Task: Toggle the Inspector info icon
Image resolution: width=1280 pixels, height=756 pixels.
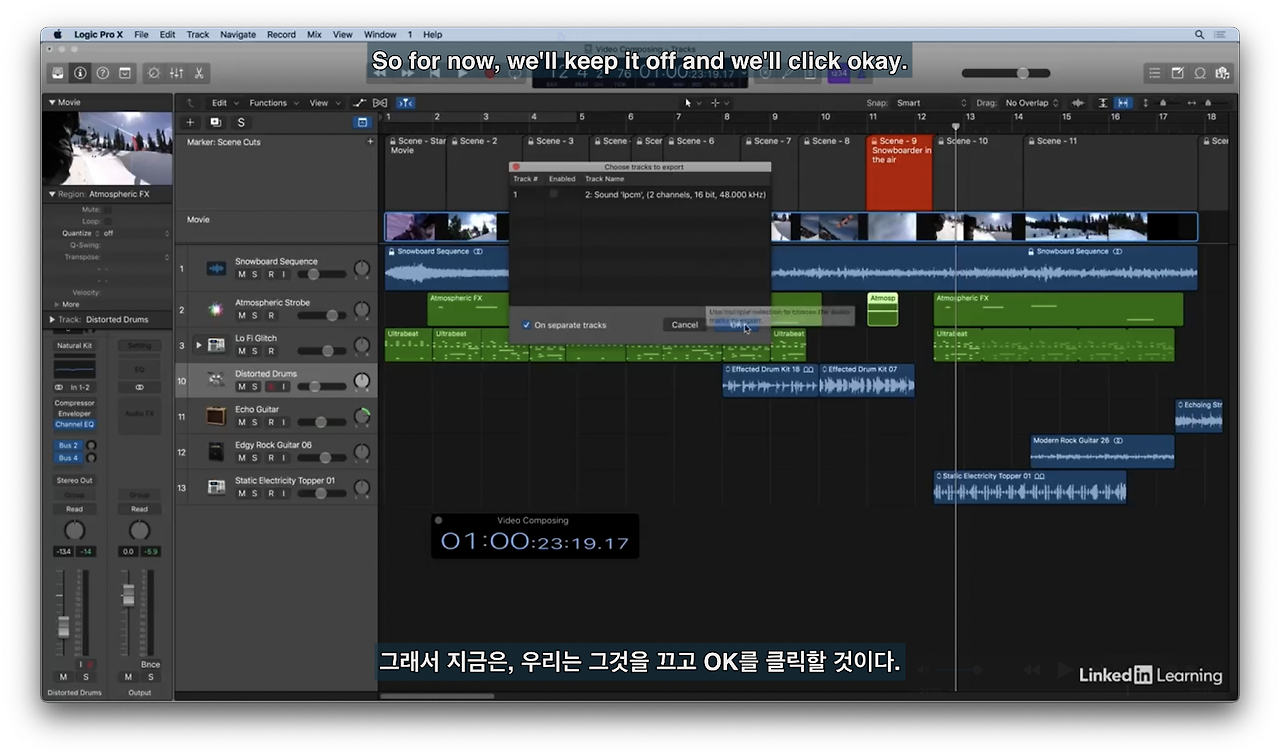Action: (80, 73)
